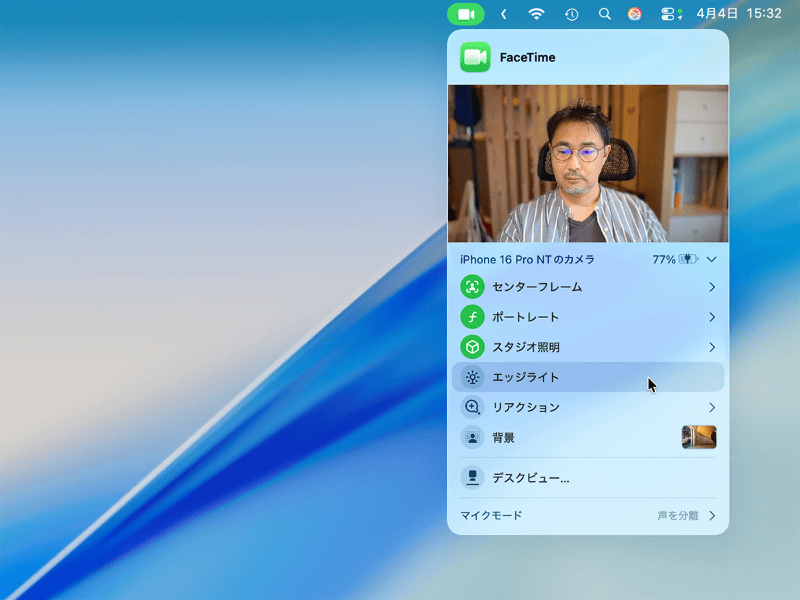Click スタジオ照明 label text

pos(526,347)
